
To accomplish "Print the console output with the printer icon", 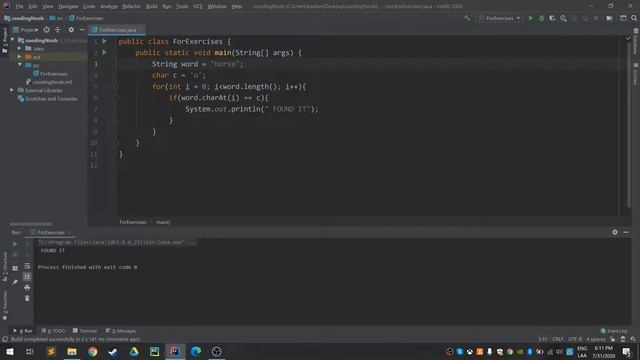I will [27, 288].
